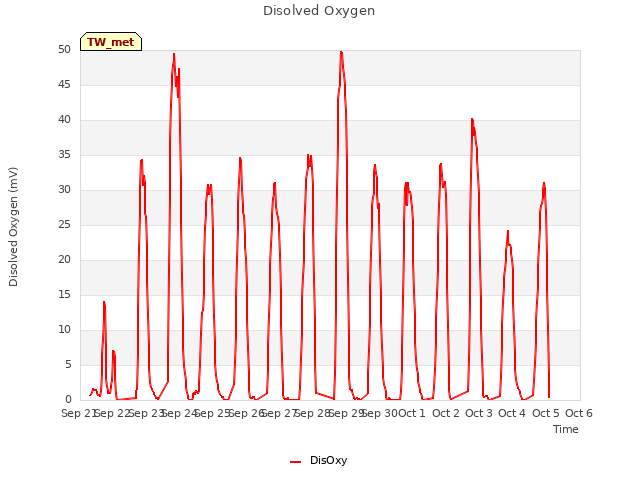
Task: Click the y-axis tick label 10
Action: 64,329
